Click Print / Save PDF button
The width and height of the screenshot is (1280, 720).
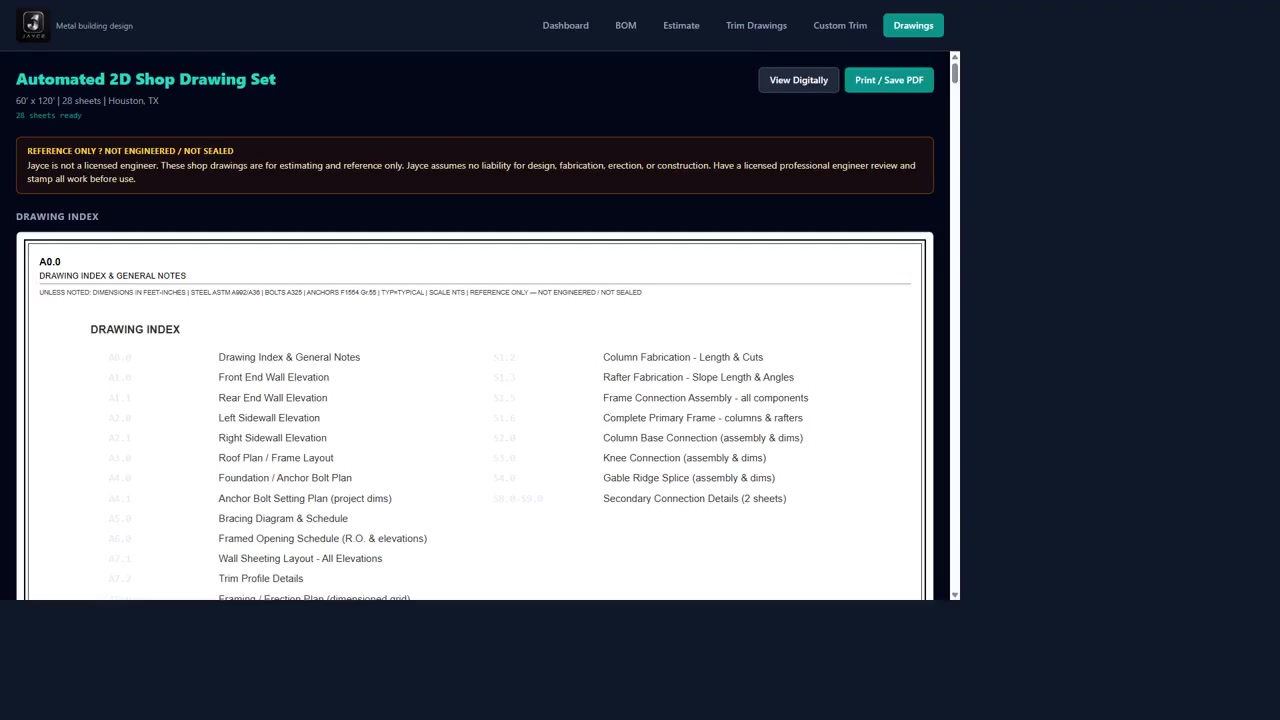[x=889, y=80]
